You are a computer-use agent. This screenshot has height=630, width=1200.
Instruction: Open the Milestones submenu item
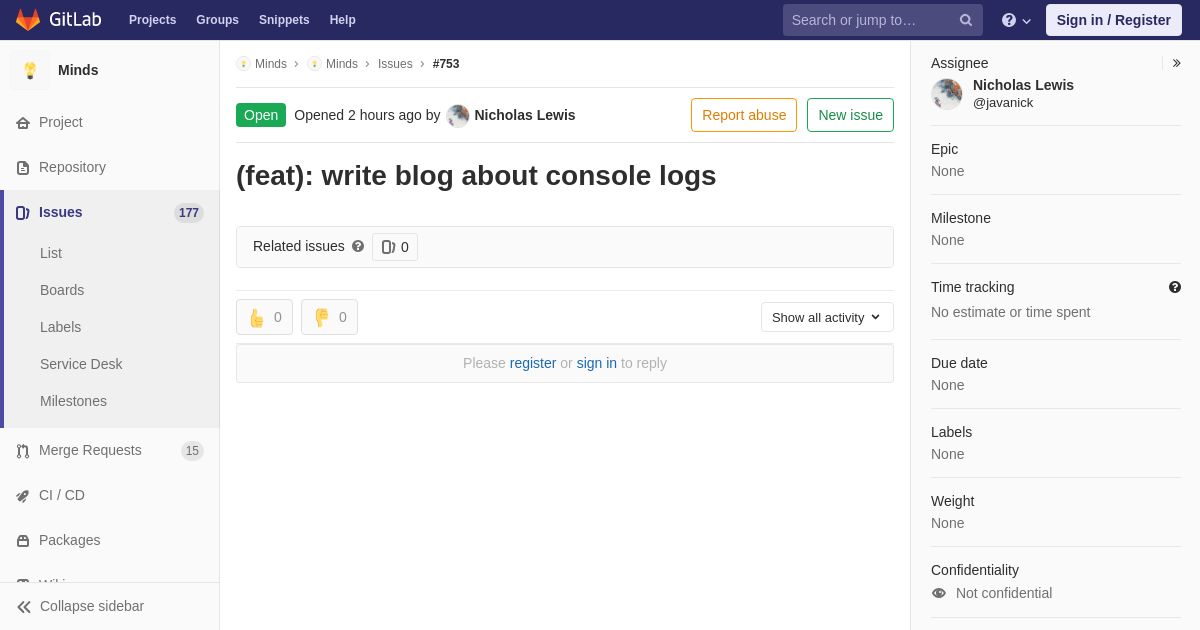[x=73, y=401]
